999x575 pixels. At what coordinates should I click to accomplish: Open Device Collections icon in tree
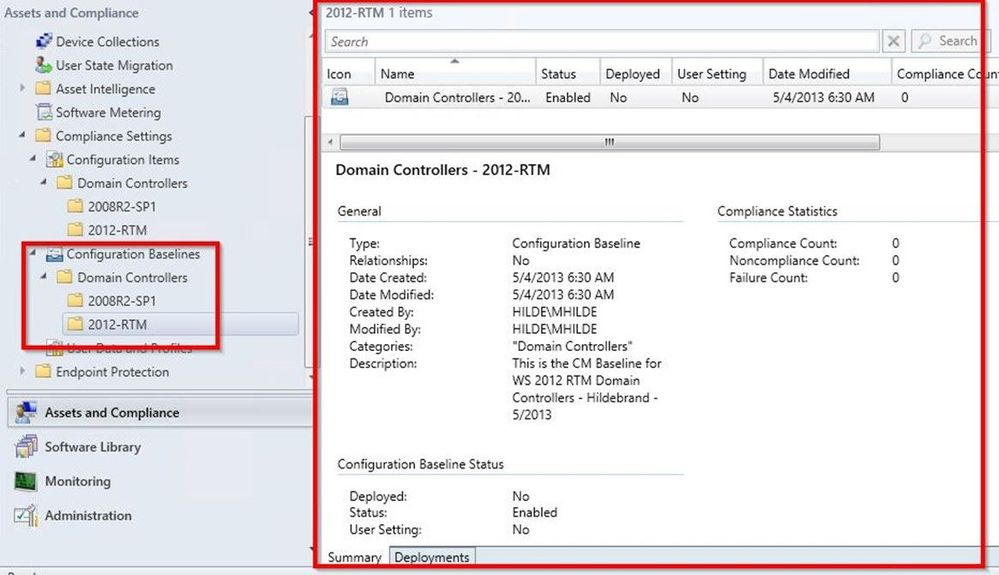tap(44, 41)
